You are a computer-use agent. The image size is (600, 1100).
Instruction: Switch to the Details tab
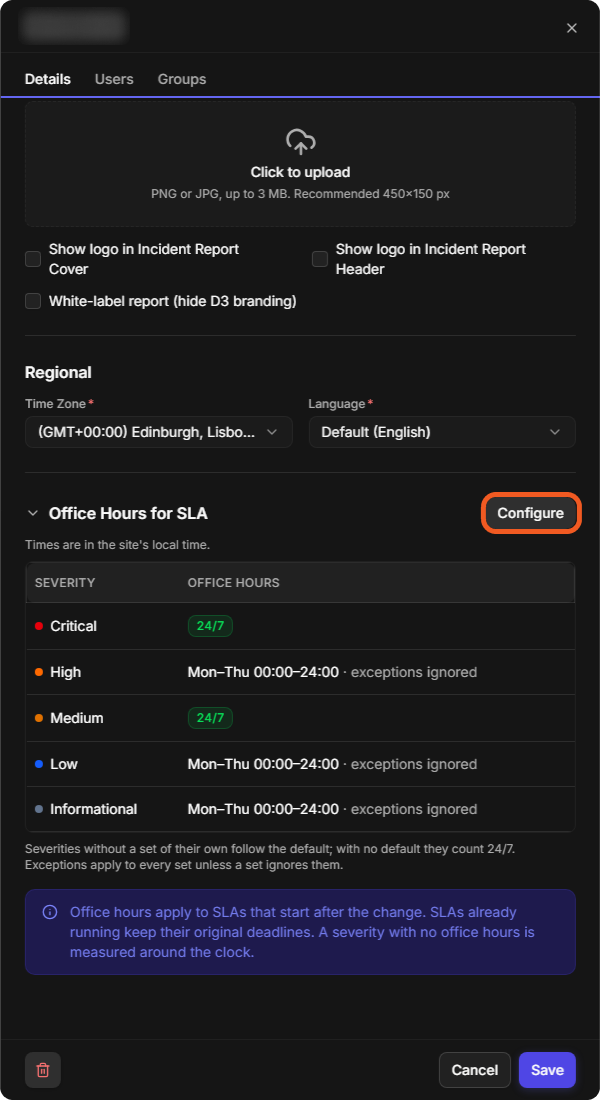click(48, 79)
